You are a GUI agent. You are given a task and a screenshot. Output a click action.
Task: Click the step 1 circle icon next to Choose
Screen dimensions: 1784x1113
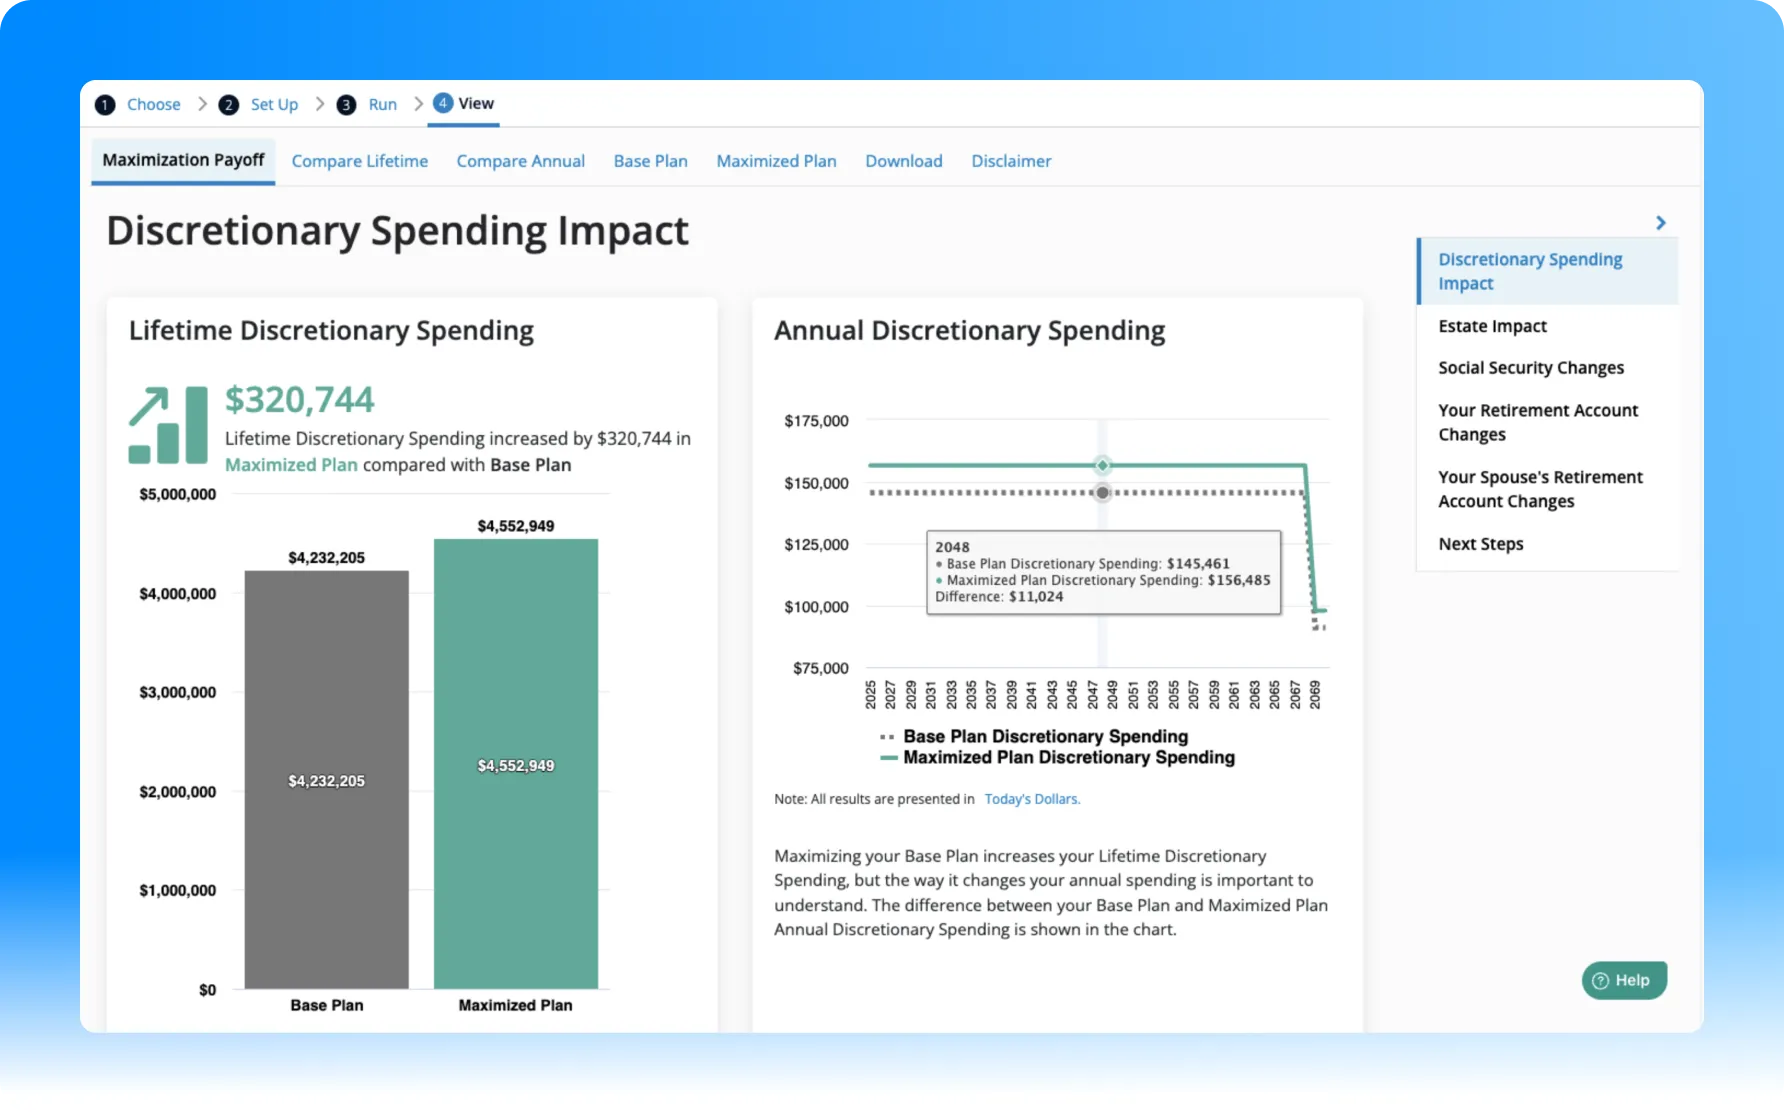[105, 105]
